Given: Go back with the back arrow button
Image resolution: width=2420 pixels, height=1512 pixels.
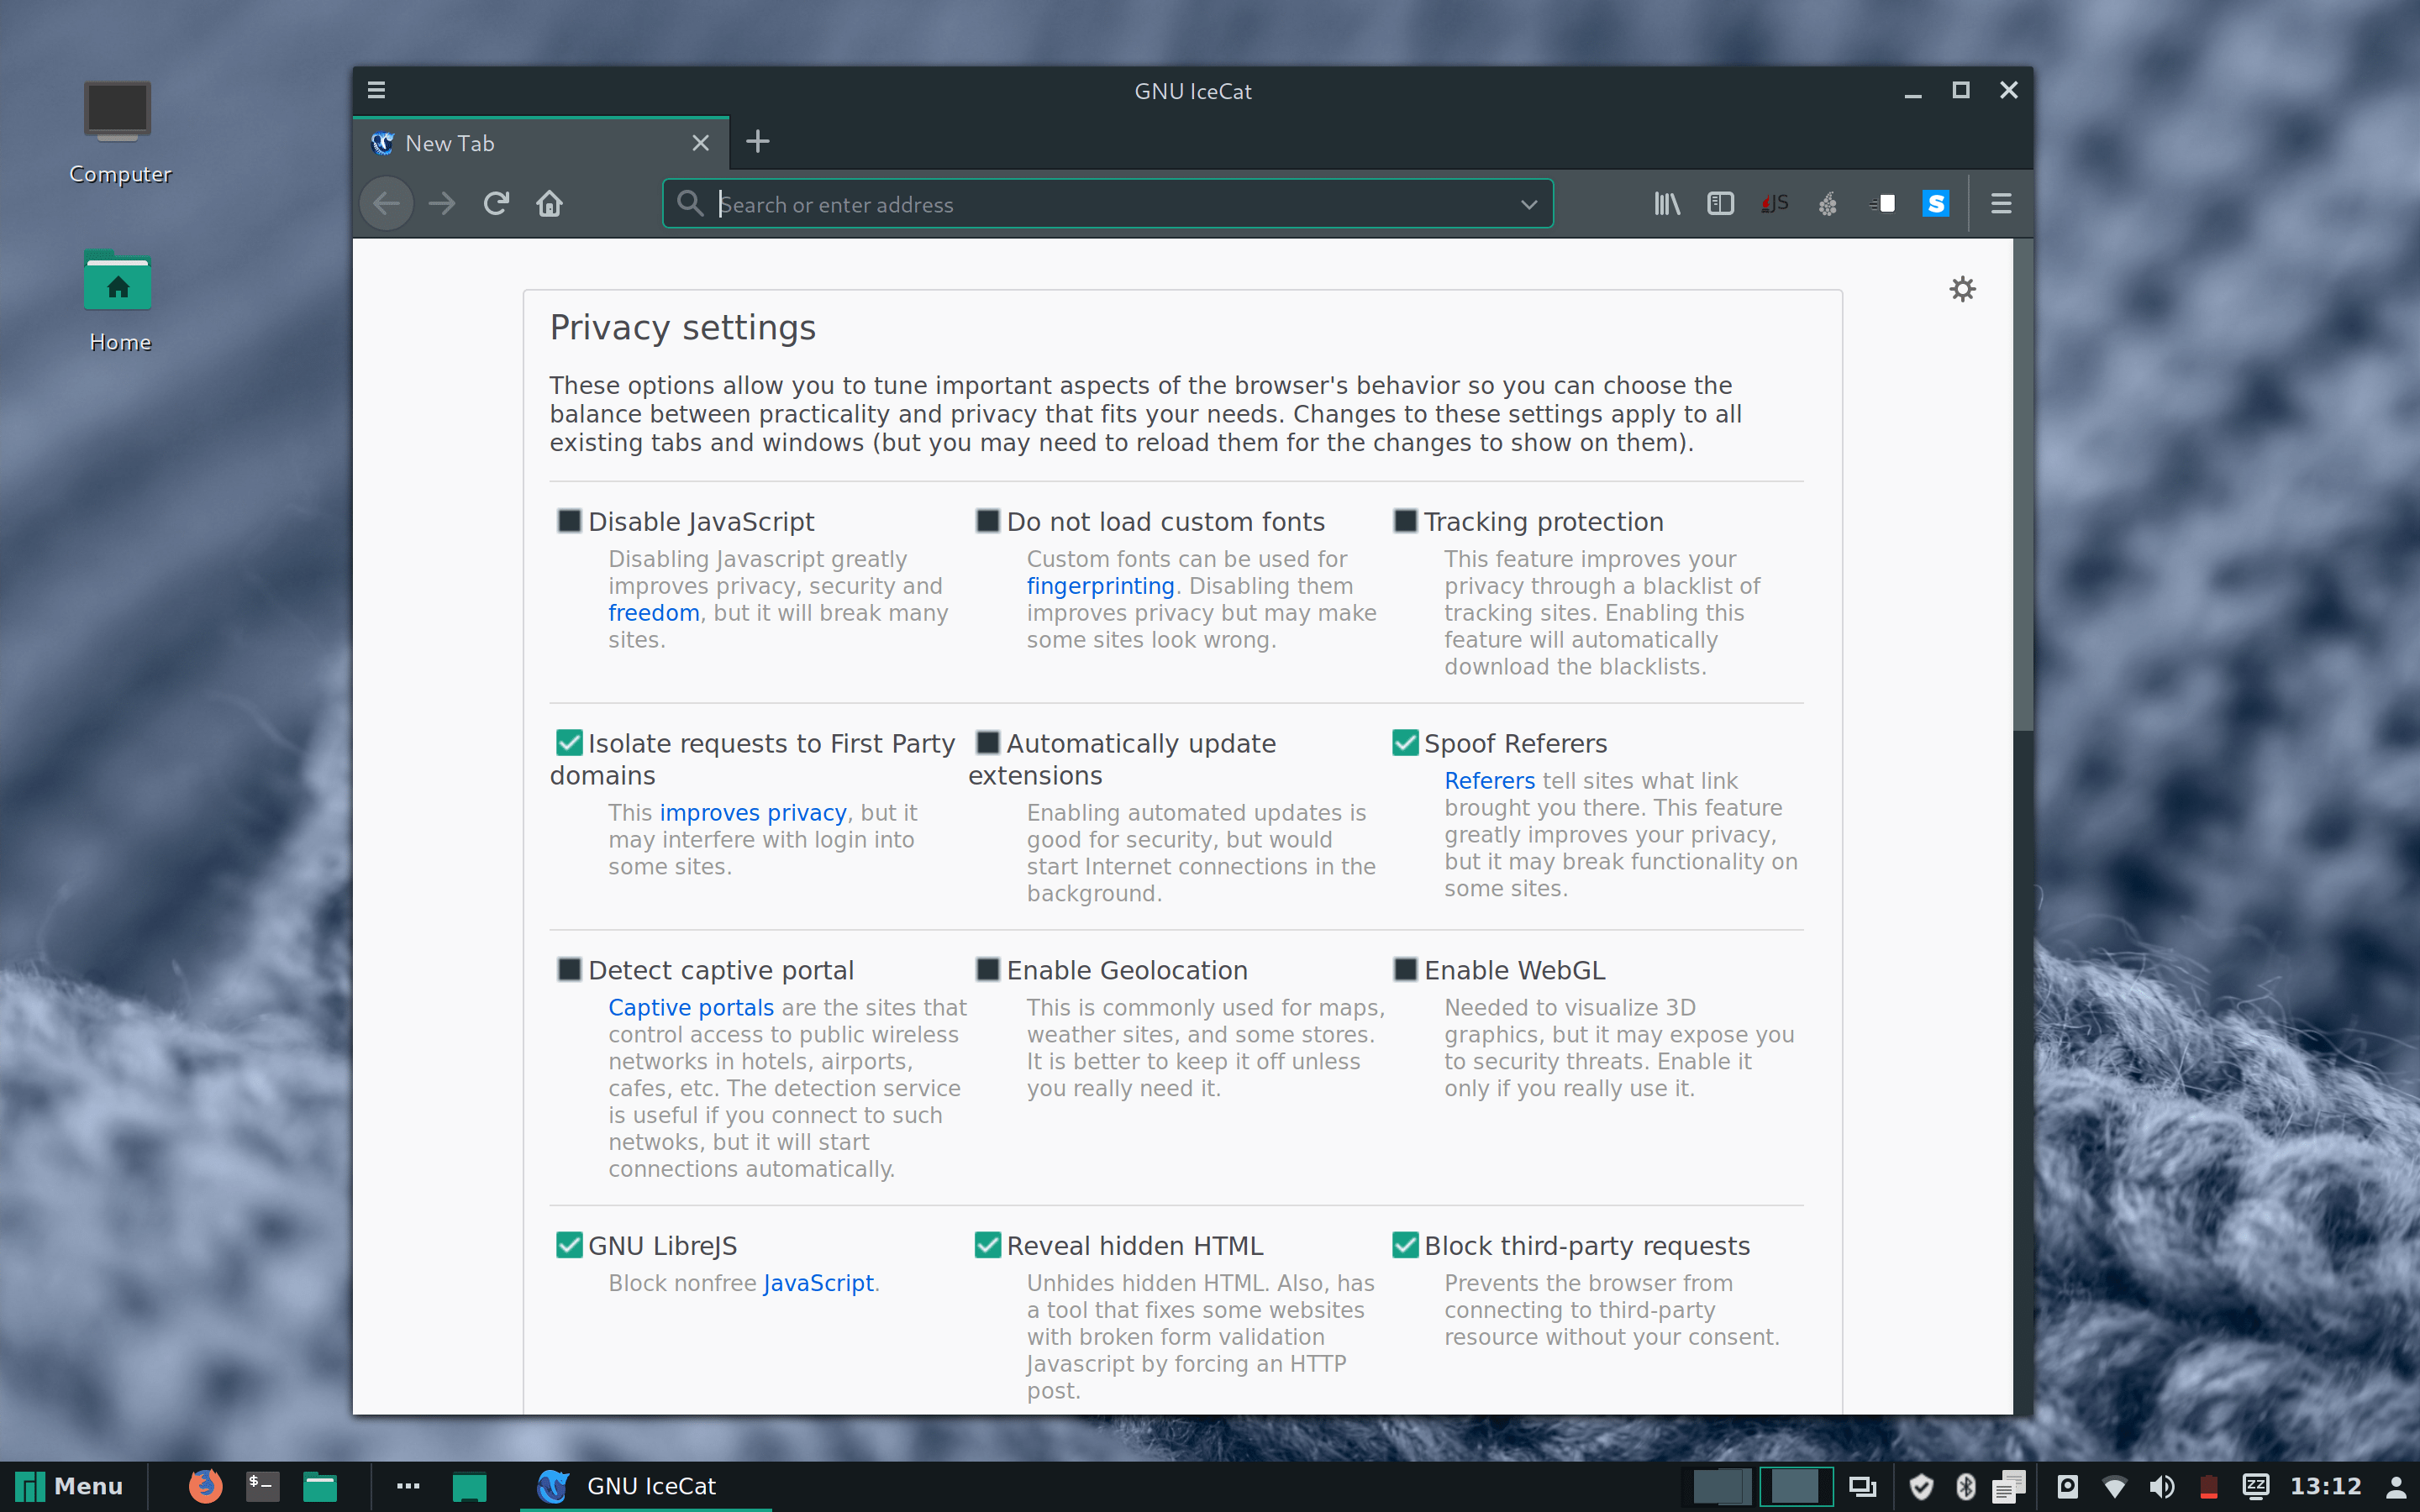Looking at the screenshot, I should pos(387,204).
